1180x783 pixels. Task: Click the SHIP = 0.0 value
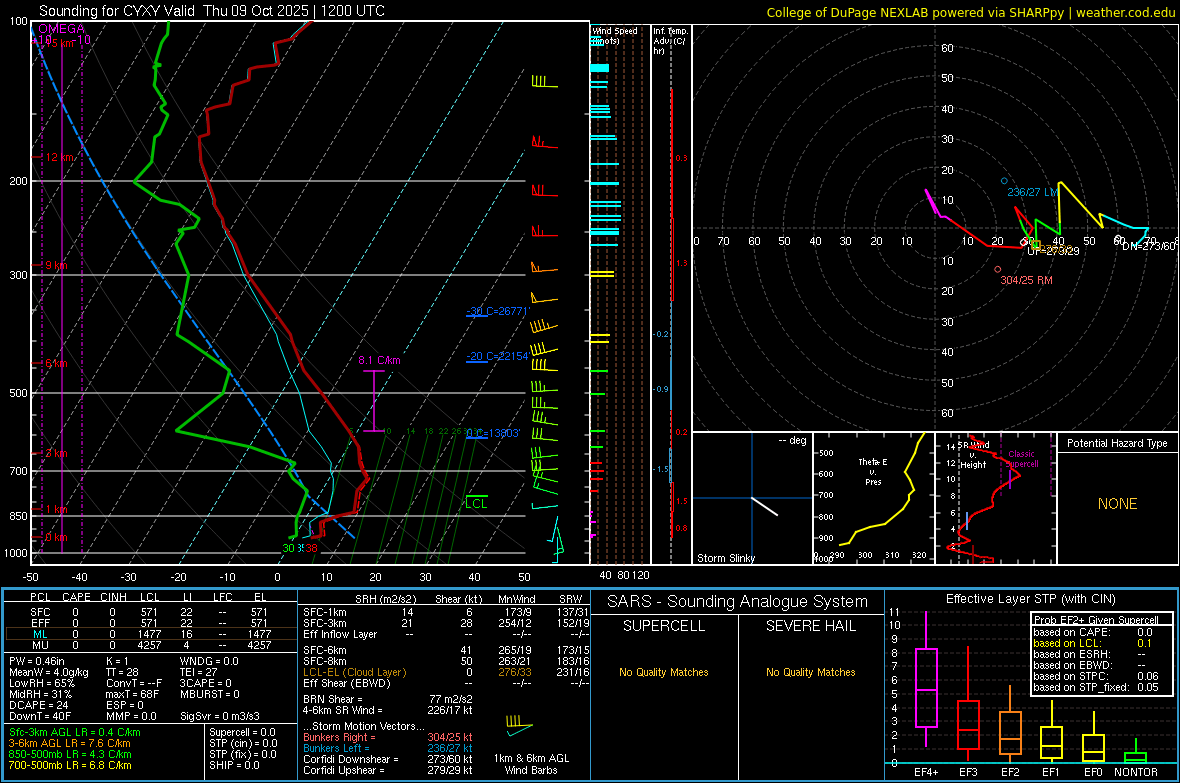tap(232, 765)
